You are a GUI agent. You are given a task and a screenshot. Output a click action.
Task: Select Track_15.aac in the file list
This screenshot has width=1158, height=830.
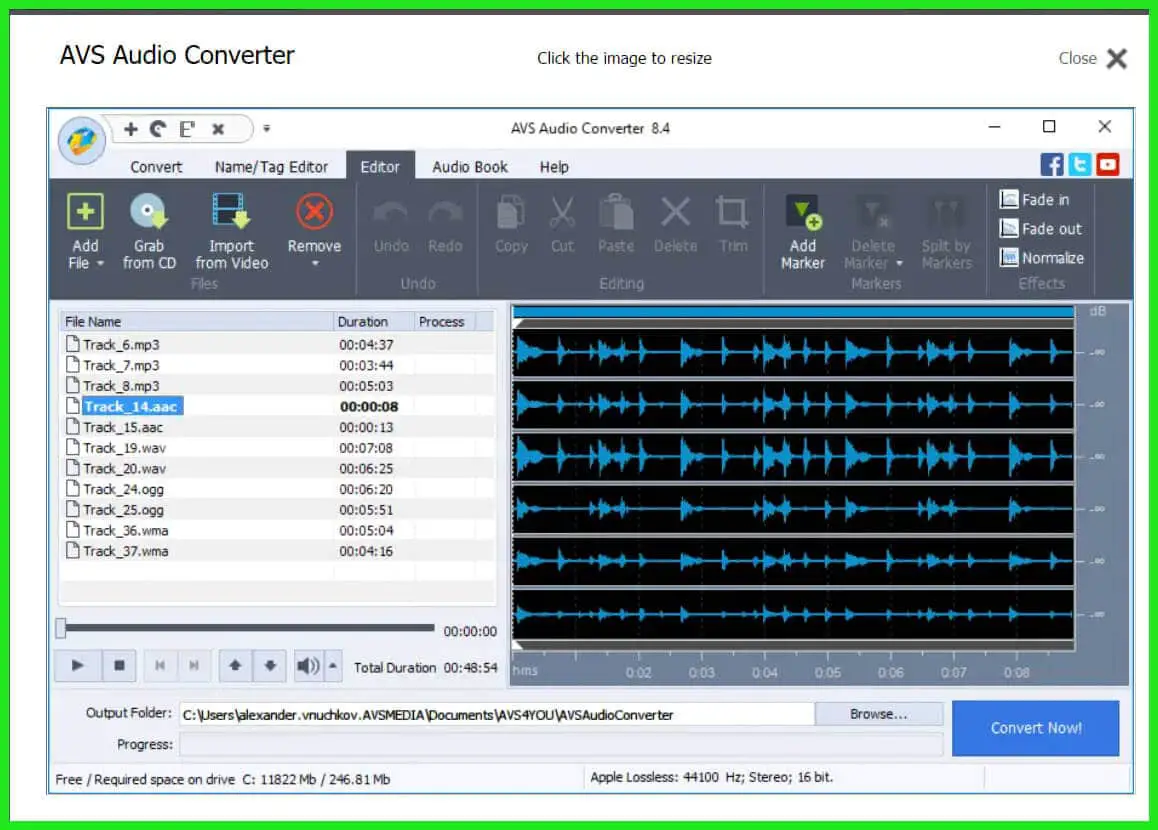pos(277,427)
